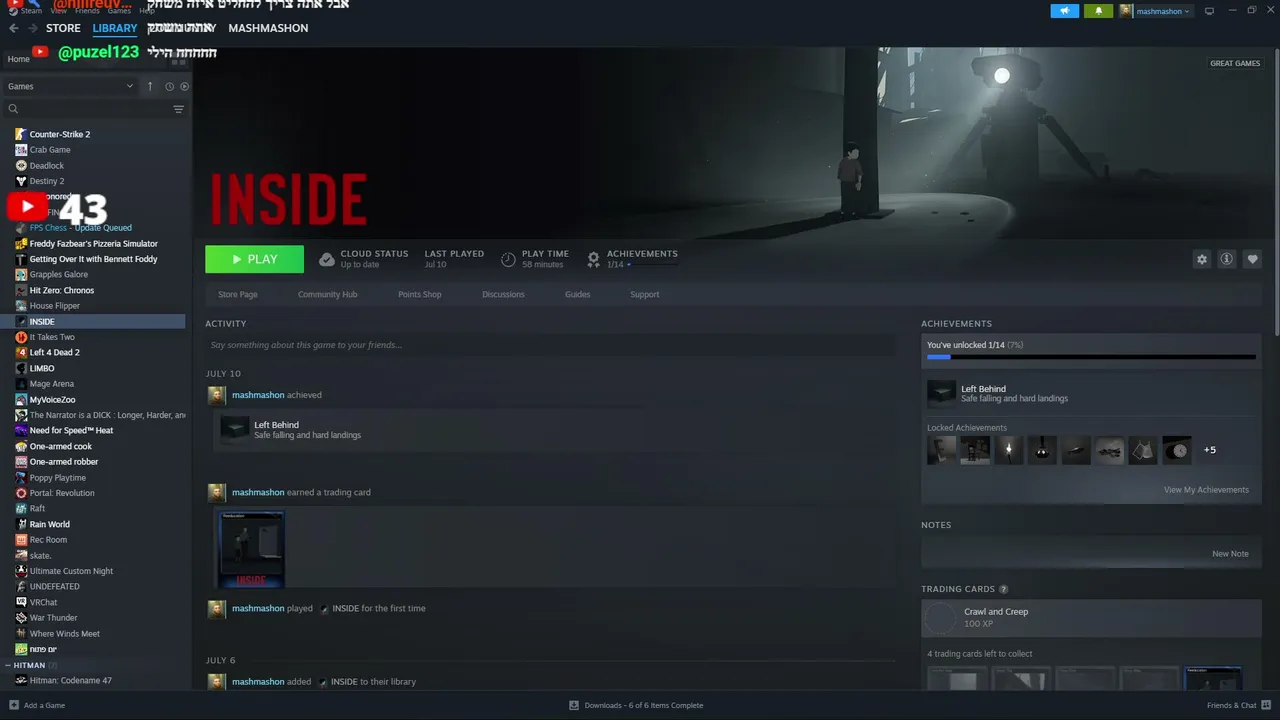This screenshot has width=1280, height=720.
Task: Open the Games collection dropdown
Action: click(70, 86)
